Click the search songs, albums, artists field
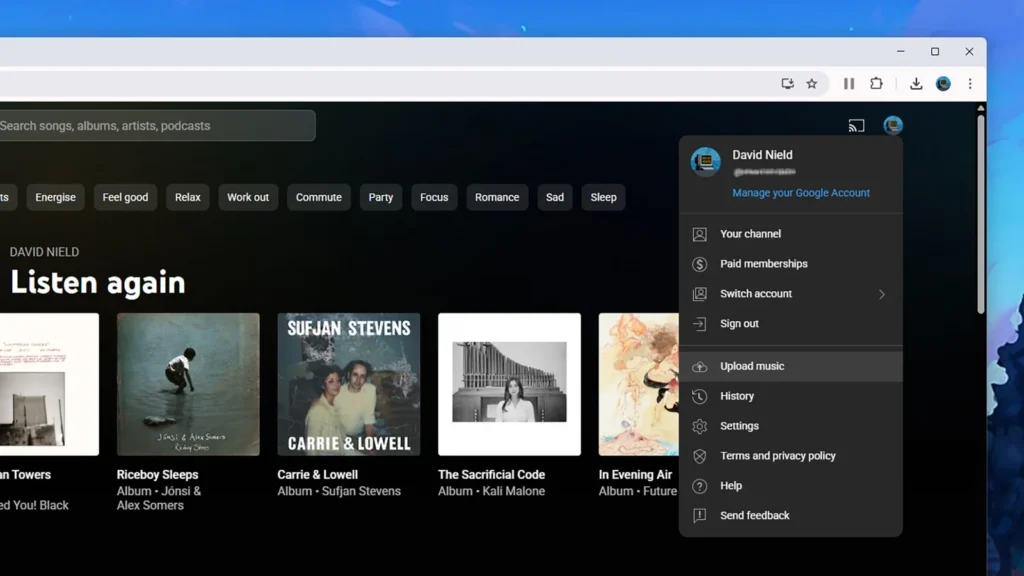Viewport: 1024px width, 576px height. coord(157,125)
